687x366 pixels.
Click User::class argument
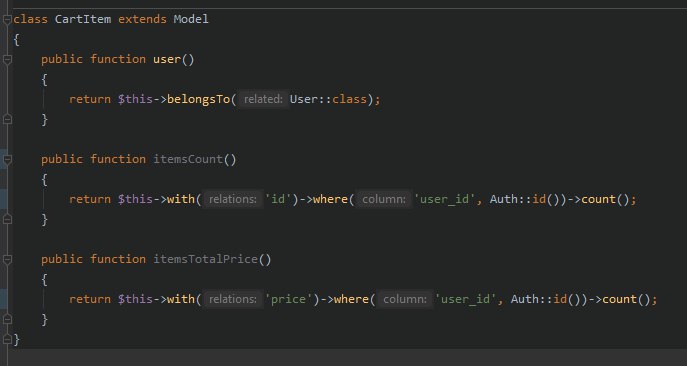[328, 99]
